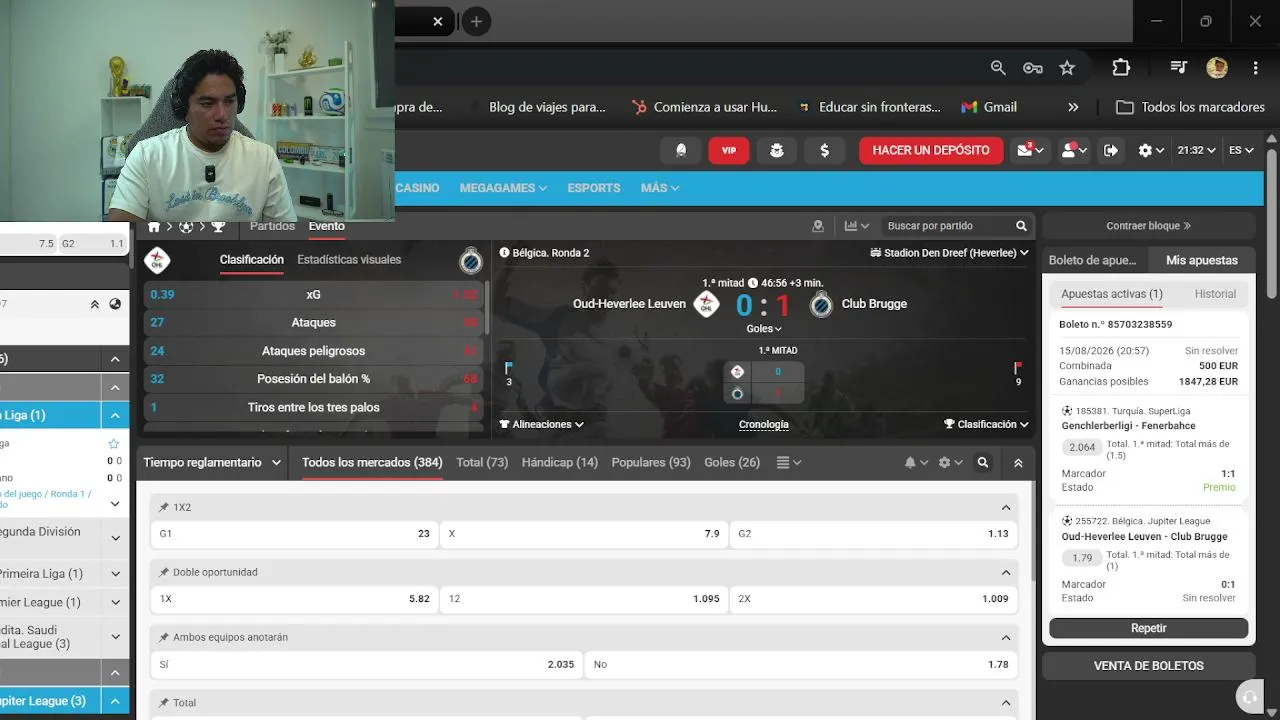Click the map pin icon beside match search
Screen dimensions: 1280x720
coord(818,226)
